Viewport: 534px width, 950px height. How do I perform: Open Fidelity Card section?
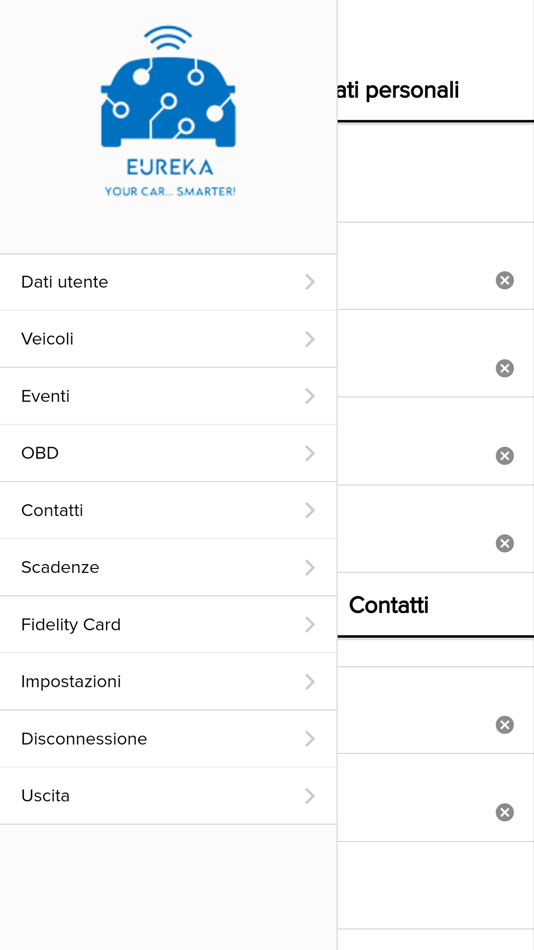[168, 625]
